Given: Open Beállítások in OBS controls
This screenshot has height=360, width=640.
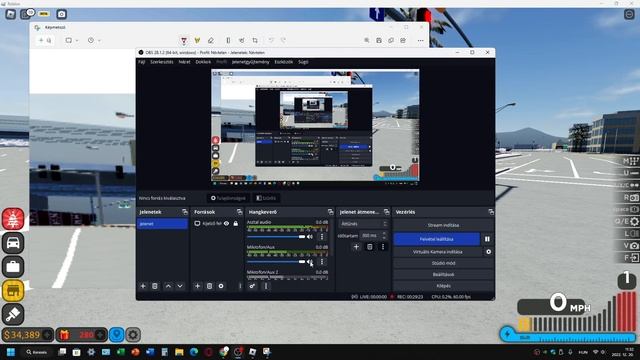Looking at the screenshot, I should click(443, 275).
